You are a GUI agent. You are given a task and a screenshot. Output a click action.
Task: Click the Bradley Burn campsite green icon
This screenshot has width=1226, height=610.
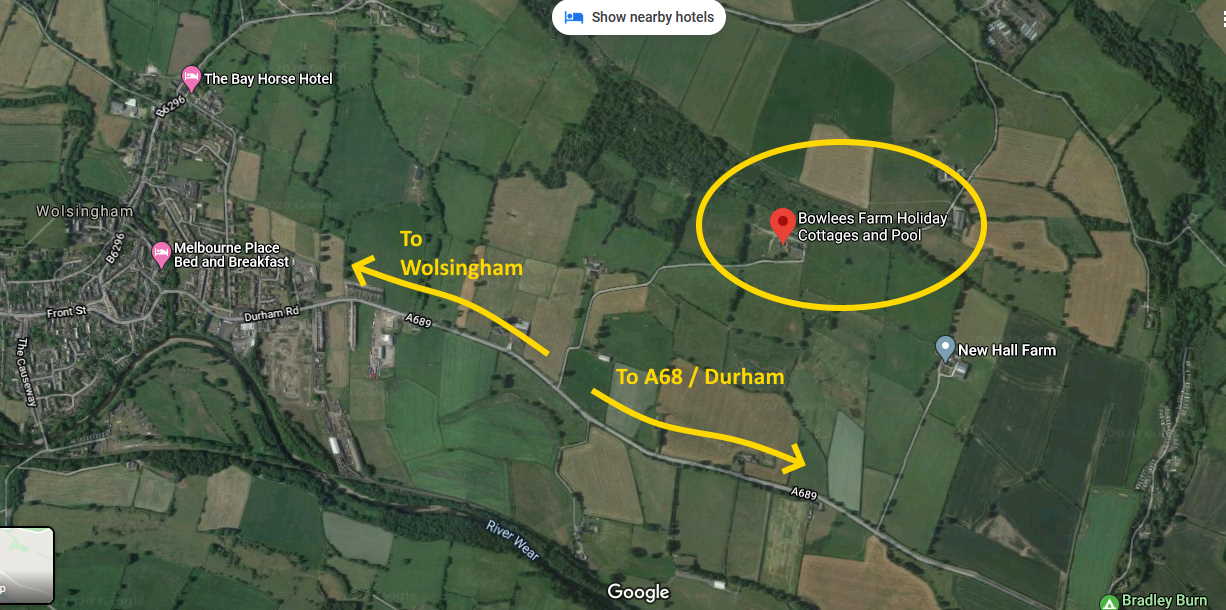(x=1108, y=601)
